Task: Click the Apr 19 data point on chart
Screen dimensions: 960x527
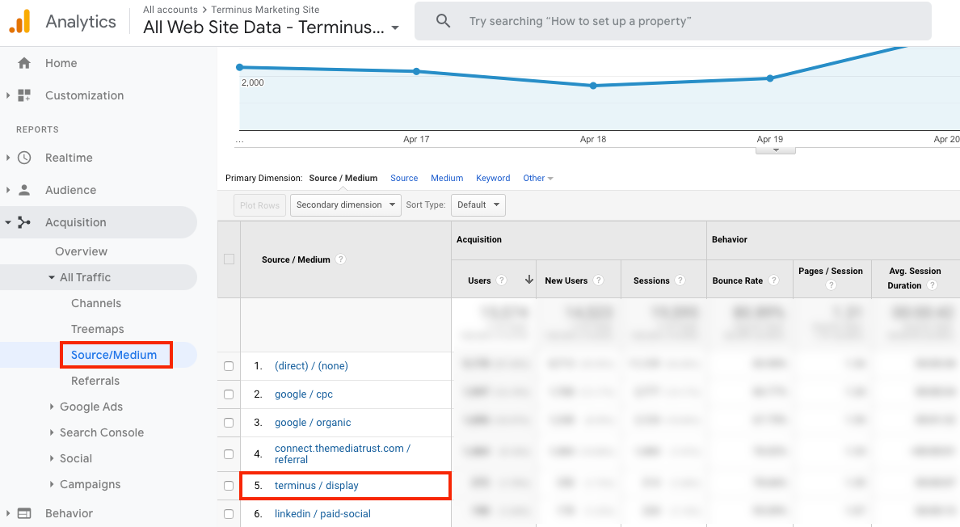Action: pyautogui.click(x=770, y=78)
